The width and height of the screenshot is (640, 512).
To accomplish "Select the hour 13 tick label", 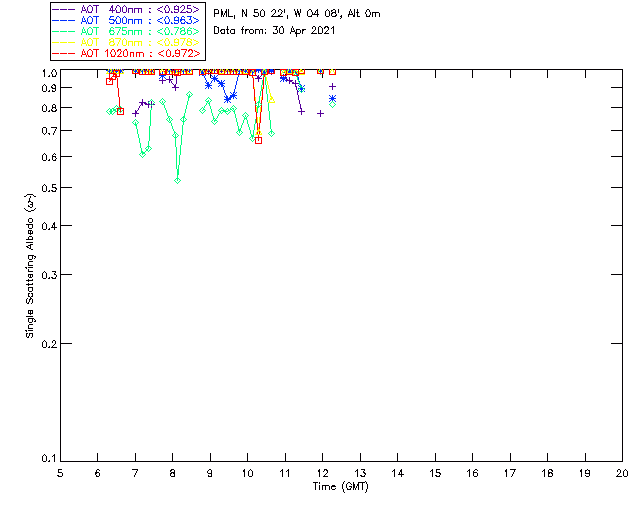I will (360, 473).
